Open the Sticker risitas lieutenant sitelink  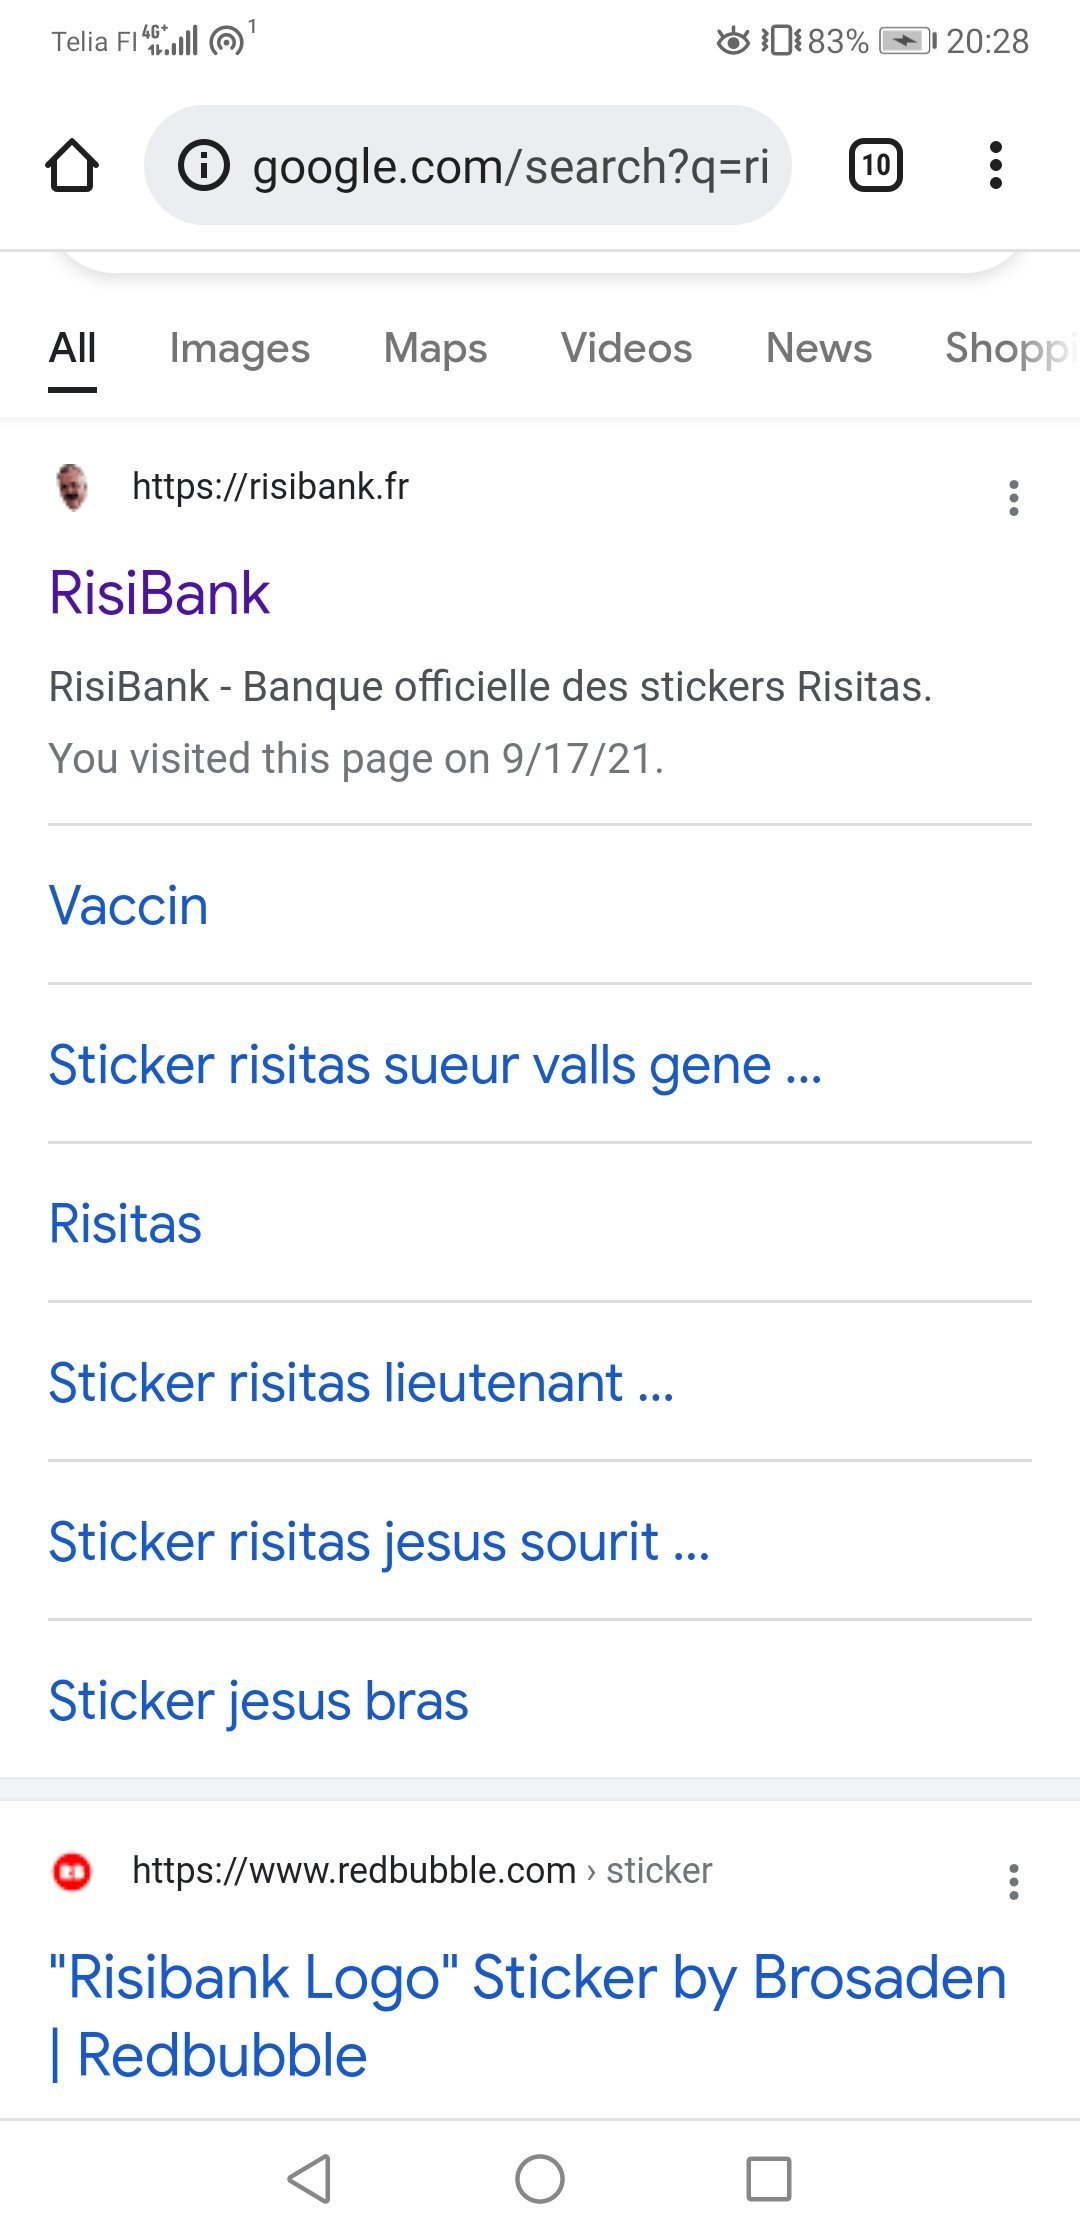[361, 1383]
